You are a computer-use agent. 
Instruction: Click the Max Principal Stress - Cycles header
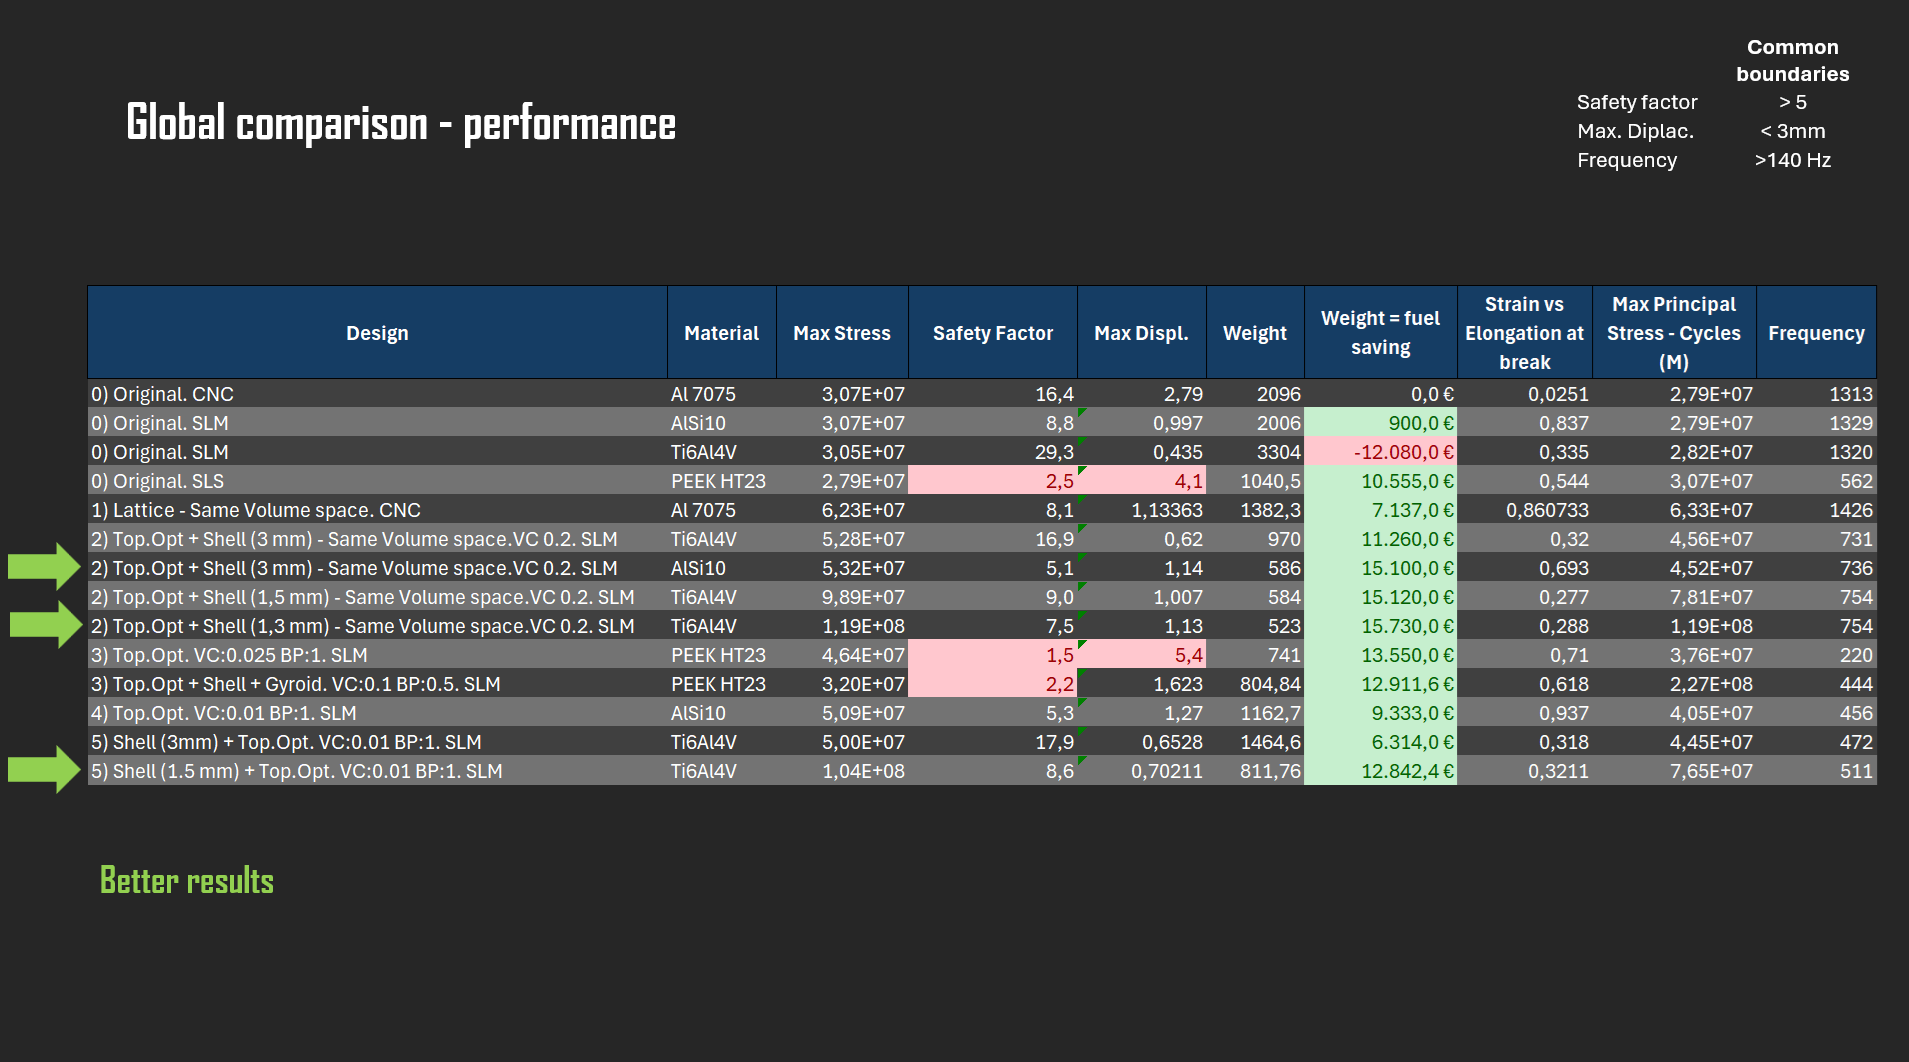click(x=1673, y=333)
